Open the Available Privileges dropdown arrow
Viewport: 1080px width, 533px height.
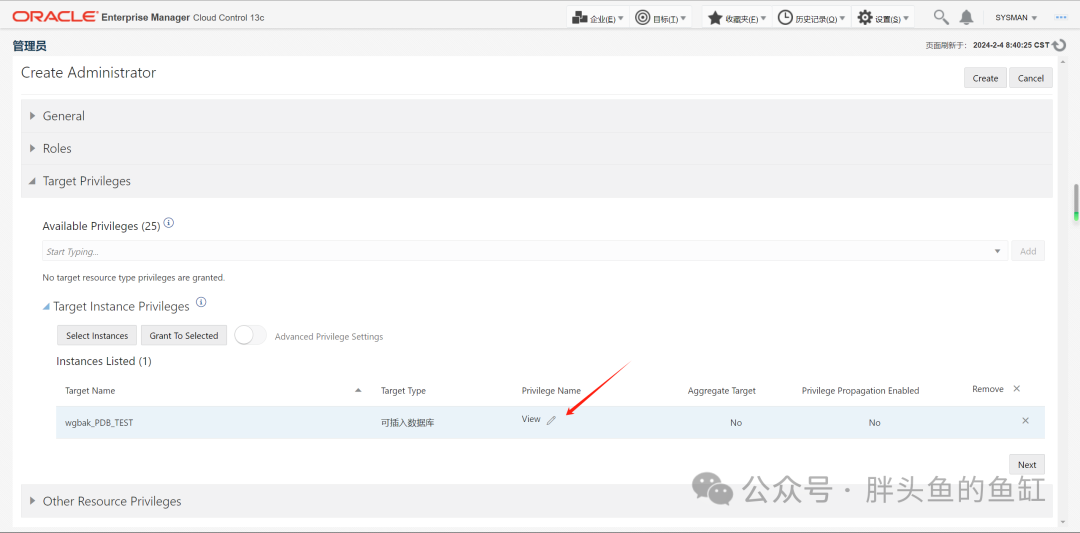pos(997,251)
